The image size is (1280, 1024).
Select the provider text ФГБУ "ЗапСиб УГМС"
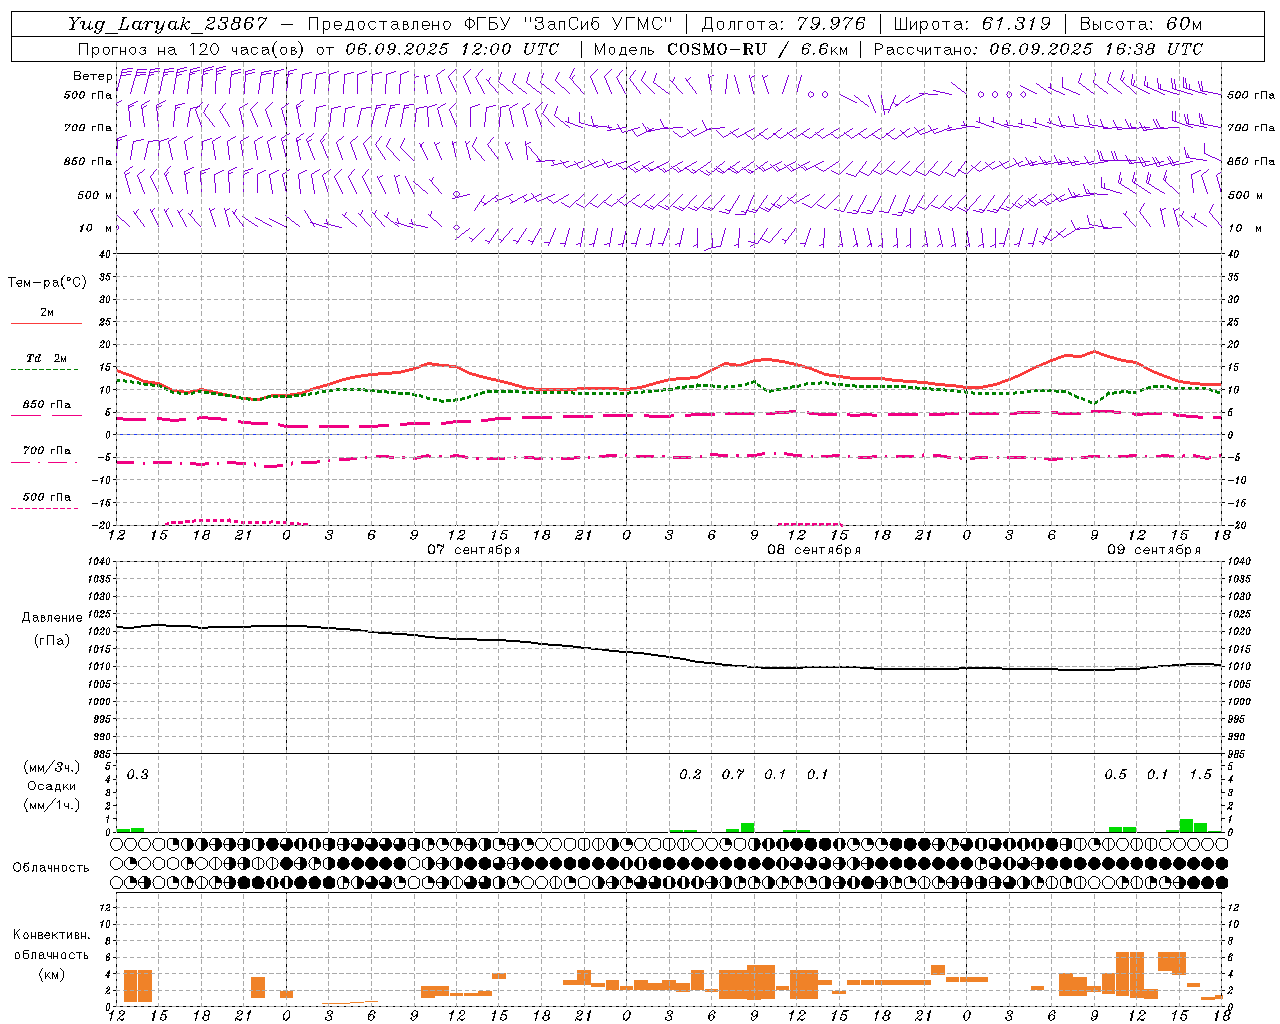(x=568, y=24)
